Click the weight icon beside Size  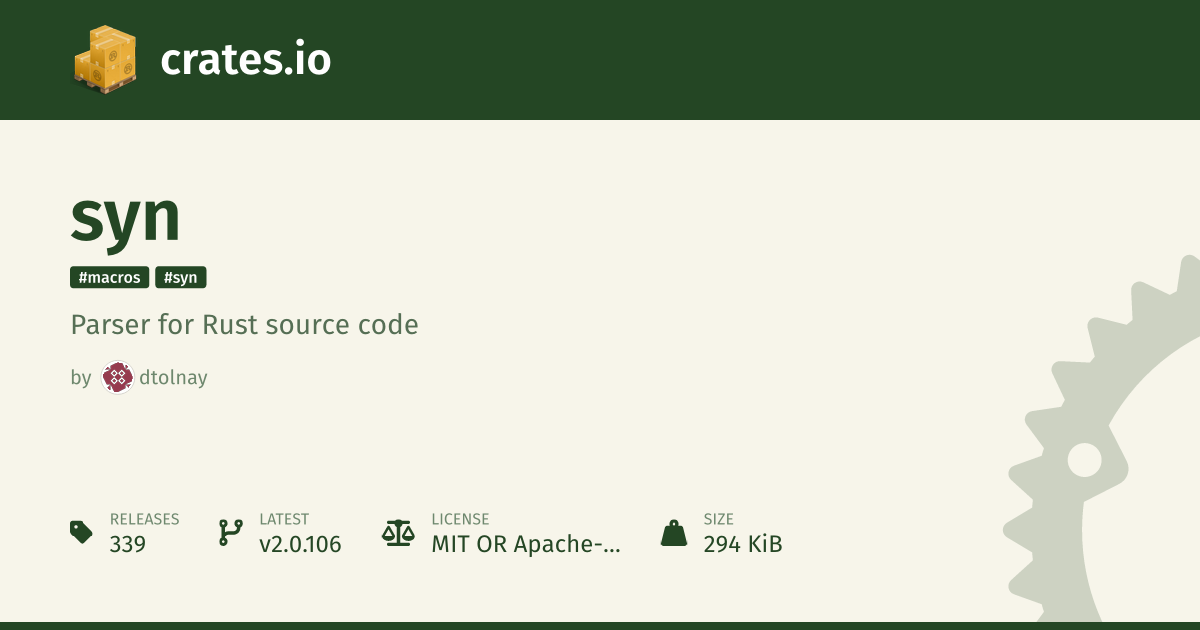(674, 532)
